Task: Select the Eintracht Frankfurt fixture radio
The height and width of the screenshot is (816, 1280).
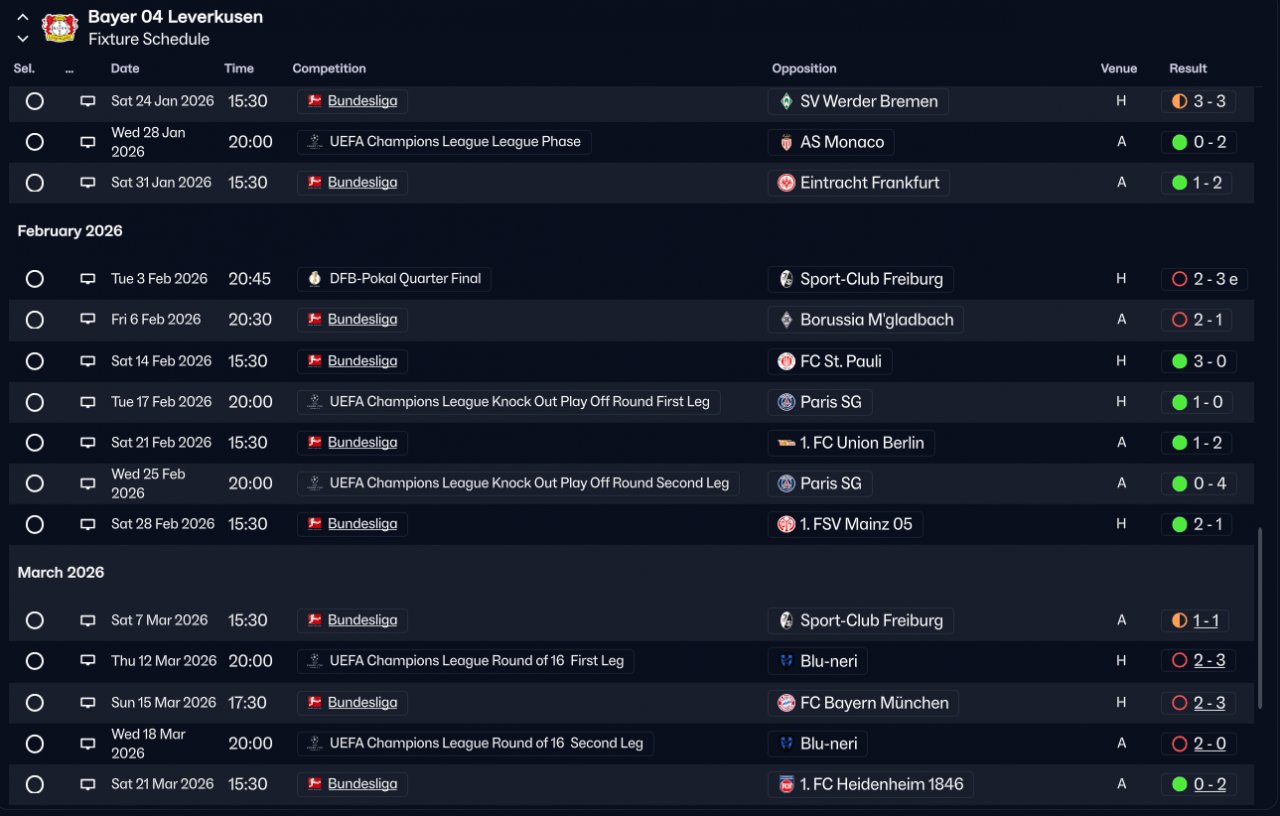Action: coord(35,183)
